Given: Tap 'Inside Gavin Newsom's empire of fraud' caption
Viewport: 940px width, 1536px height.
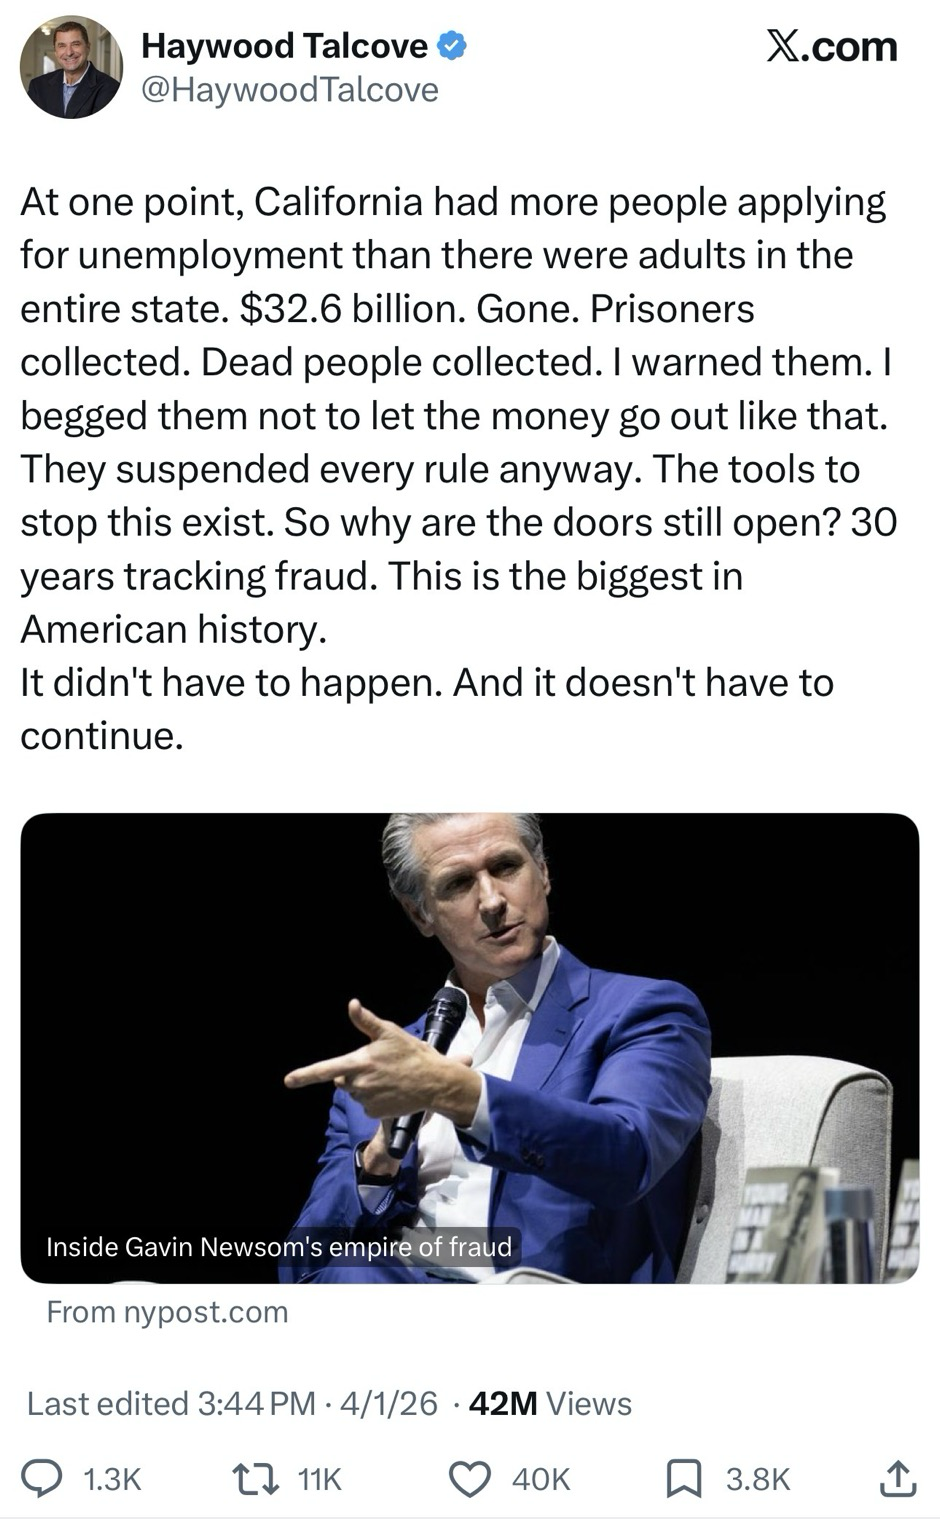Looking at the screenshot, I should [279, 1247].
